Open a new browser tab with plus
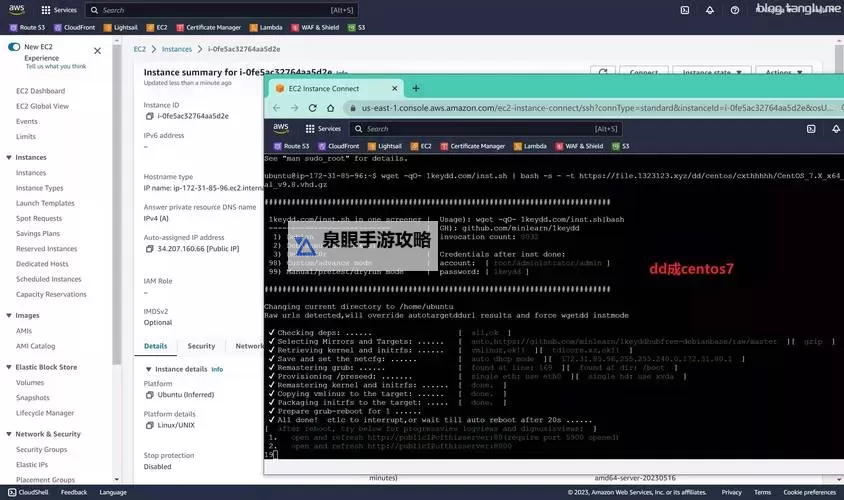The width and height of the screenshot is (844, 500). (x=416, y=88)
